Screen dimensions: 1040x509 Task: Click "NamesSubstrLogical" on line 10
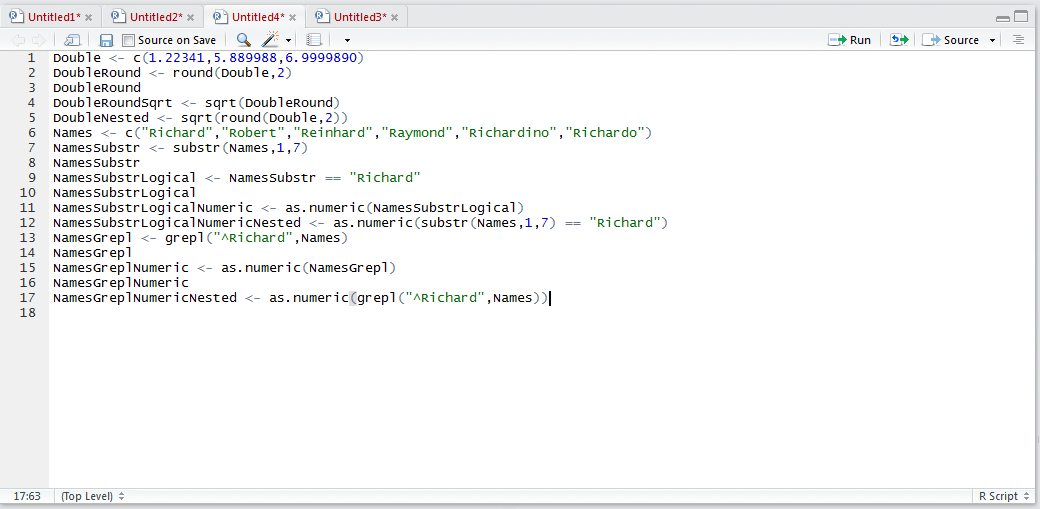click(125, 193)
